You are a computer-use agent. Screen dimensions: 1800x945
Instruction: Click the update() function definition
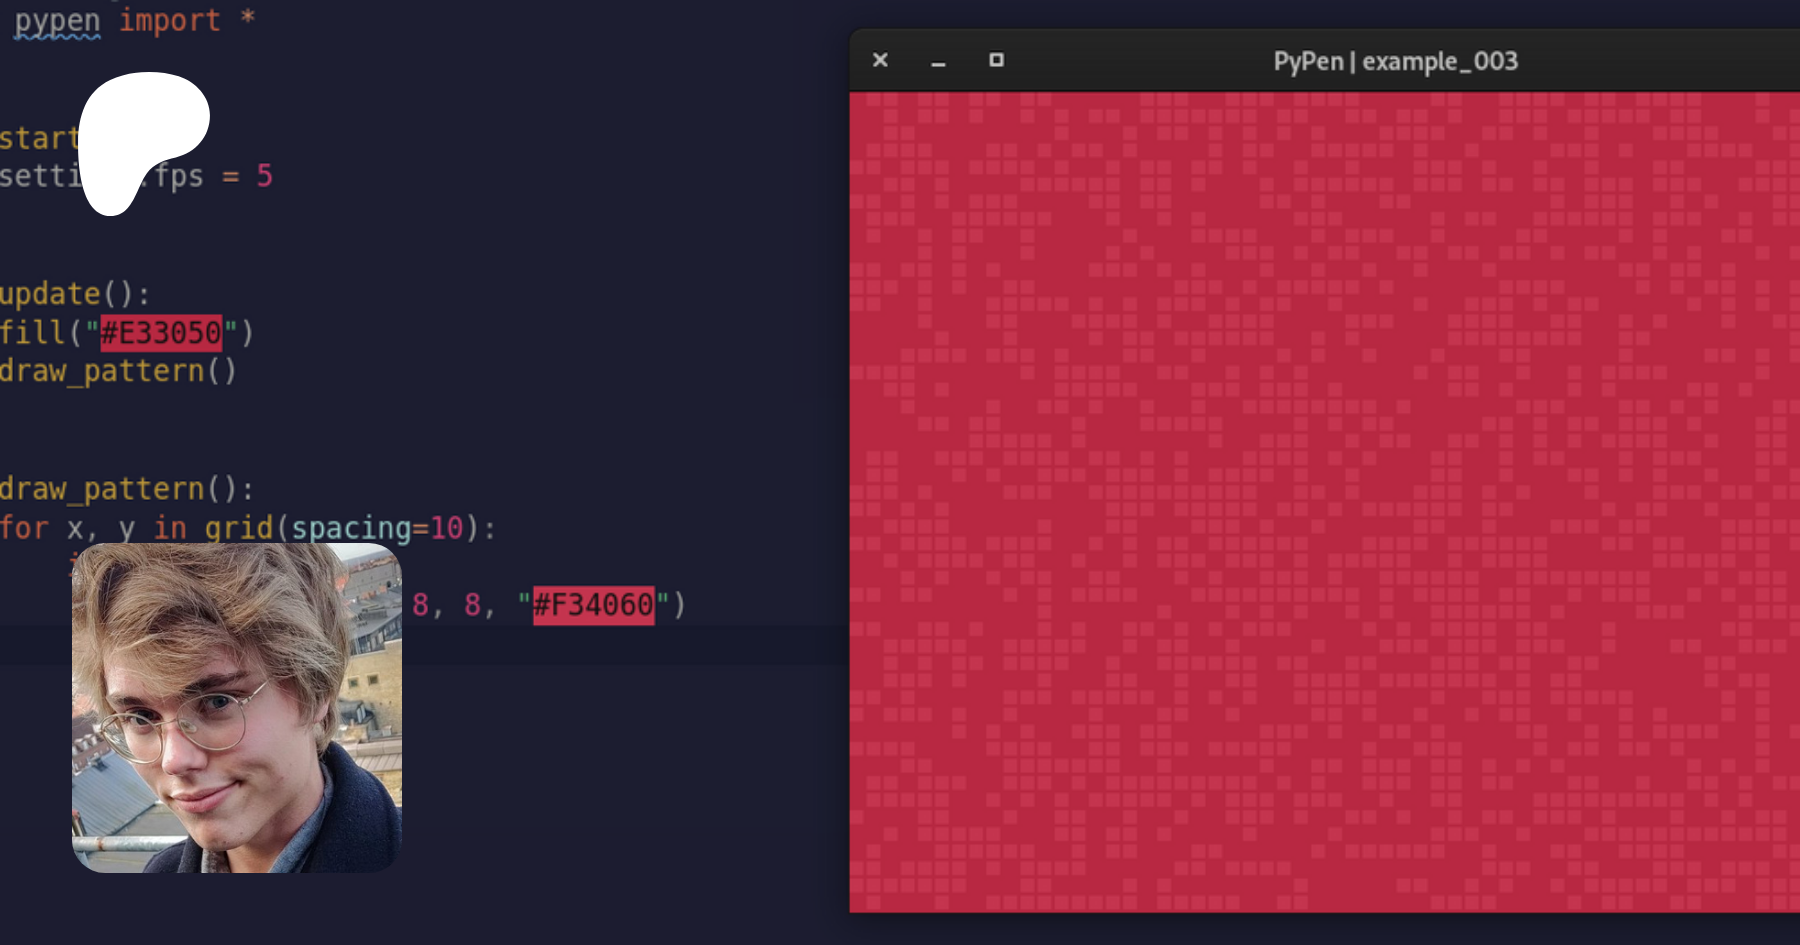click(72, 294)
